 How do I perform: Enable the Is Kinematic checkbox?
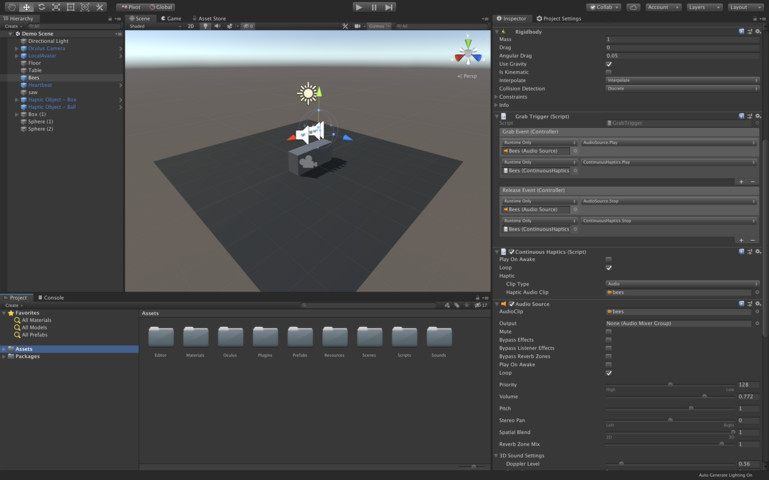[609, 72]
